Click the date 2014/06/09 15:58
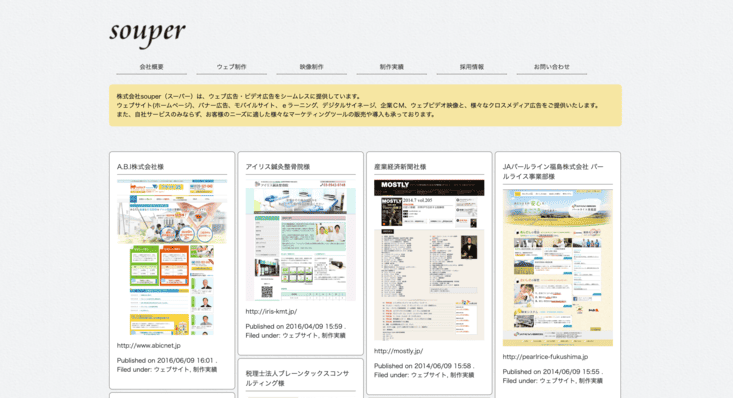This screenshot has width=733, height=398. [x=443, y=366]
